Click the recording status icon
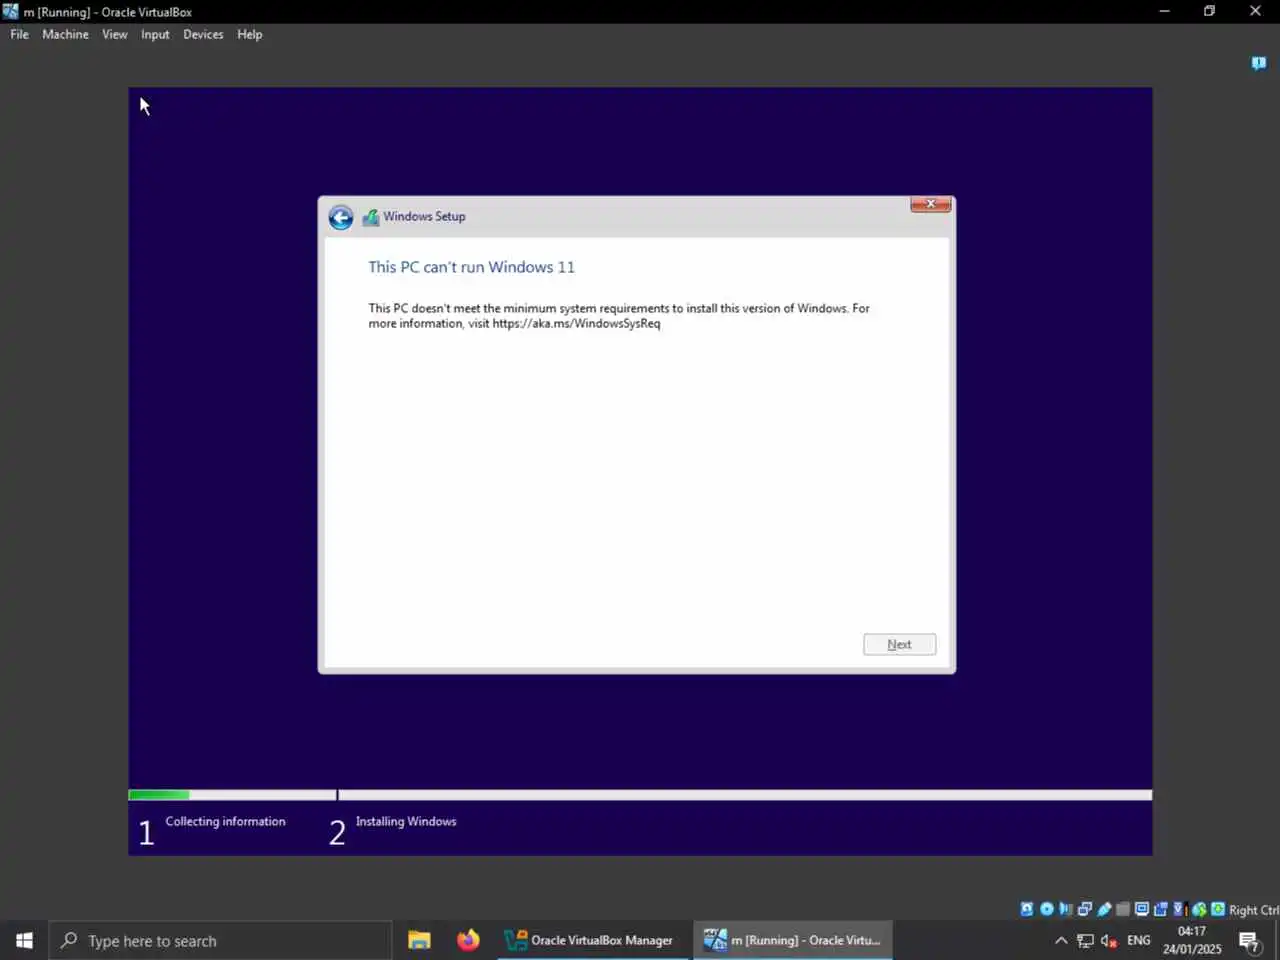The width and height of the screenshot is (1280, 960). [1160, 909]
